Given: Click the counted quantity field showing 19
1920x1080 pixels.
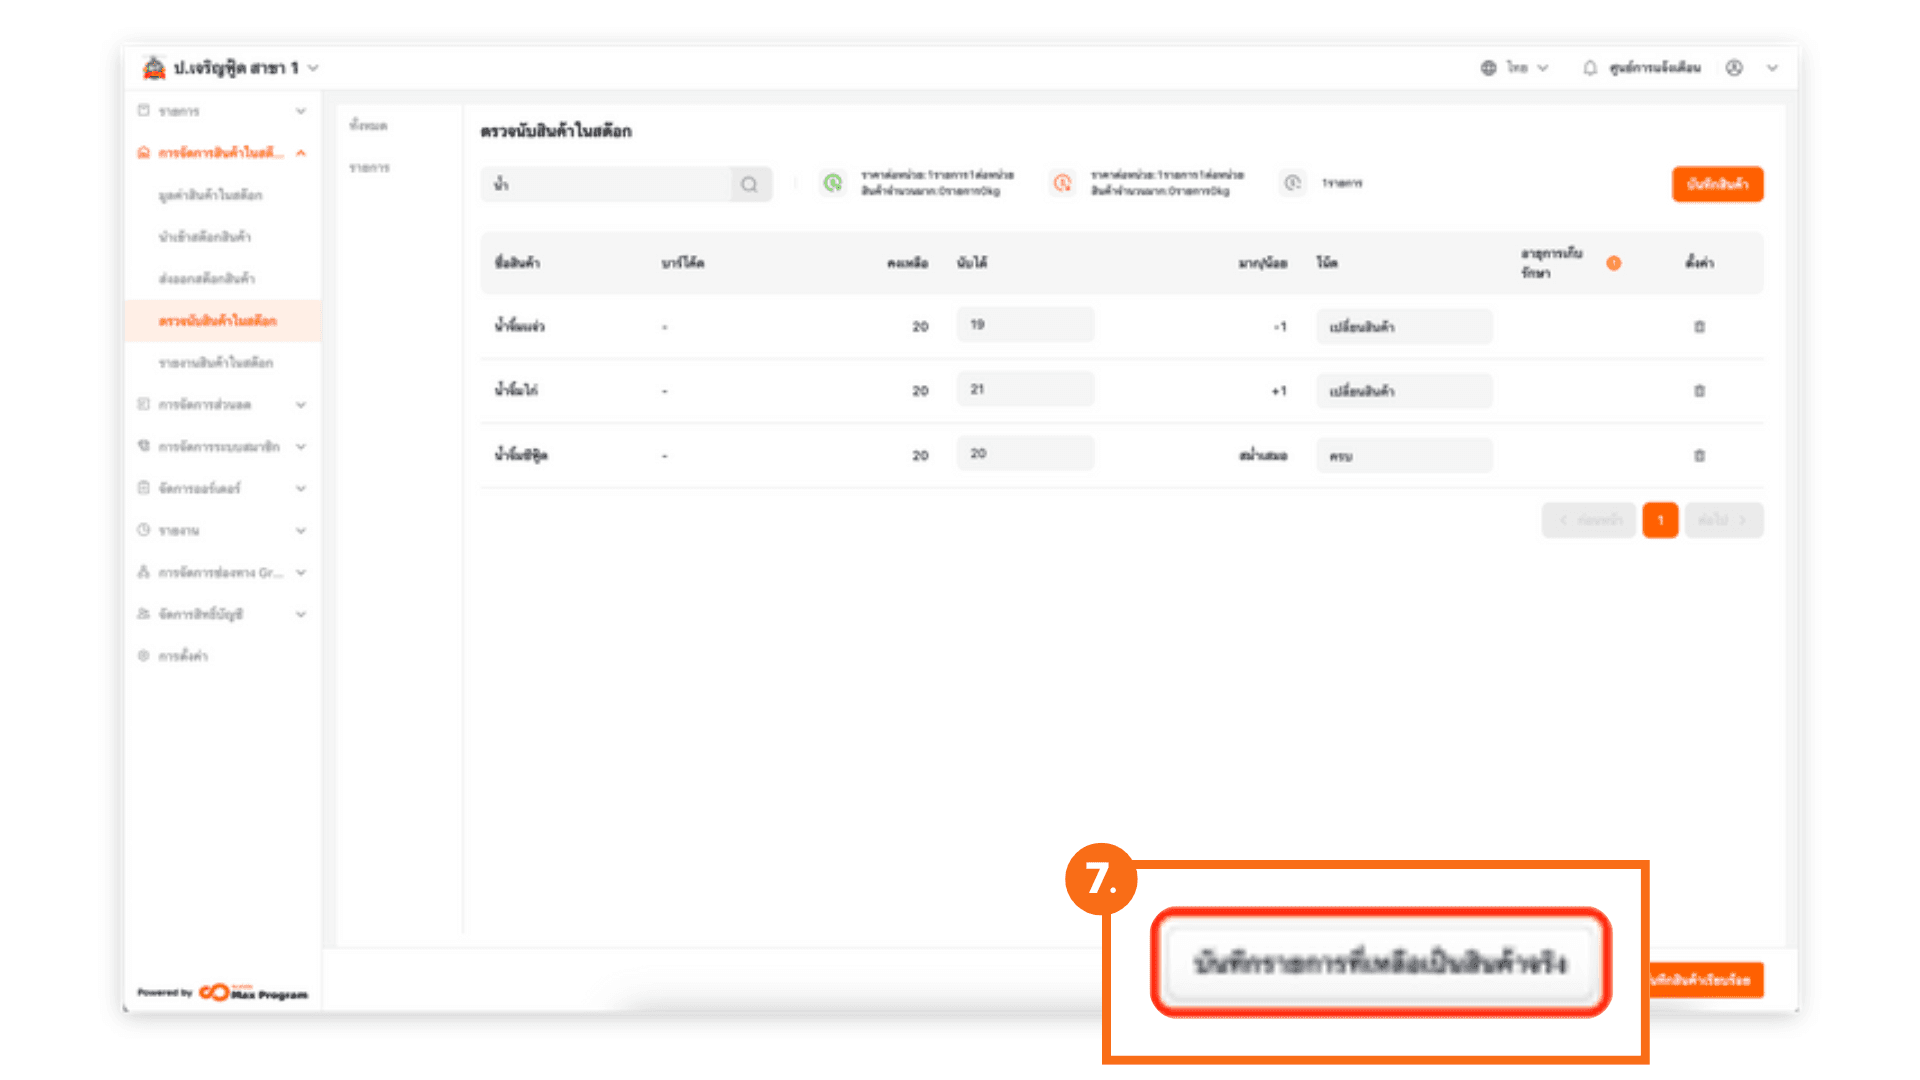Looking at the screenshot, I should pyautogui.click(x=1024, y=325).
